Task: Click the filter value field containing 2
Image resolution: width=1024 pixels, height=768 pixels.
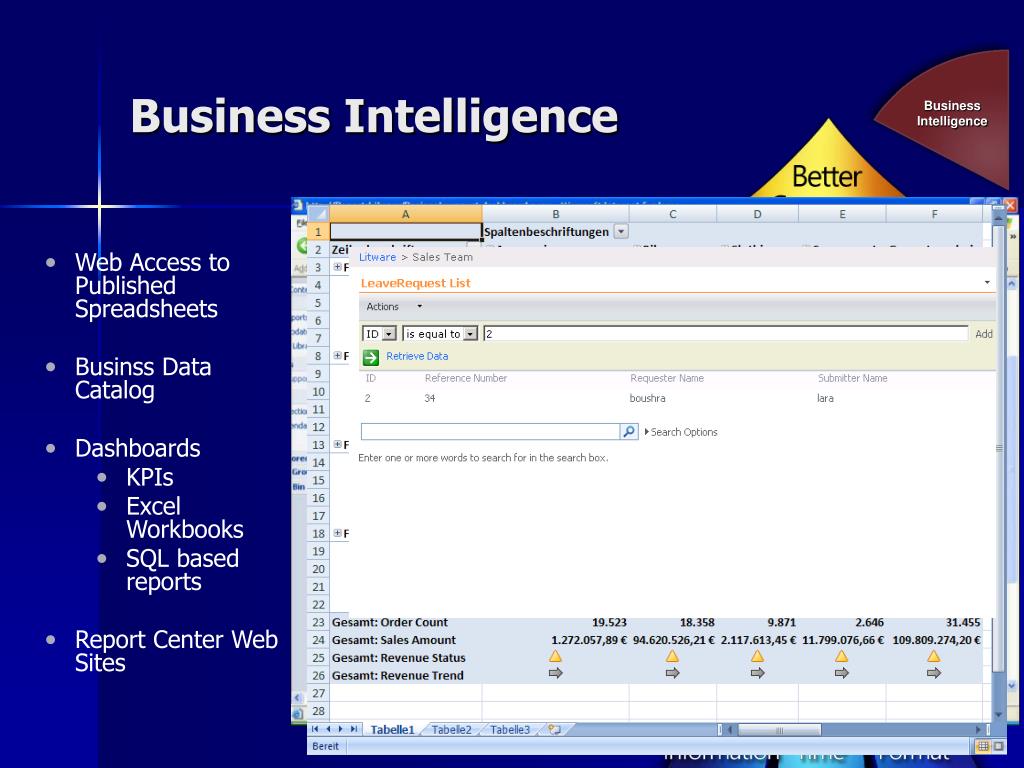Action: (726, 334)
